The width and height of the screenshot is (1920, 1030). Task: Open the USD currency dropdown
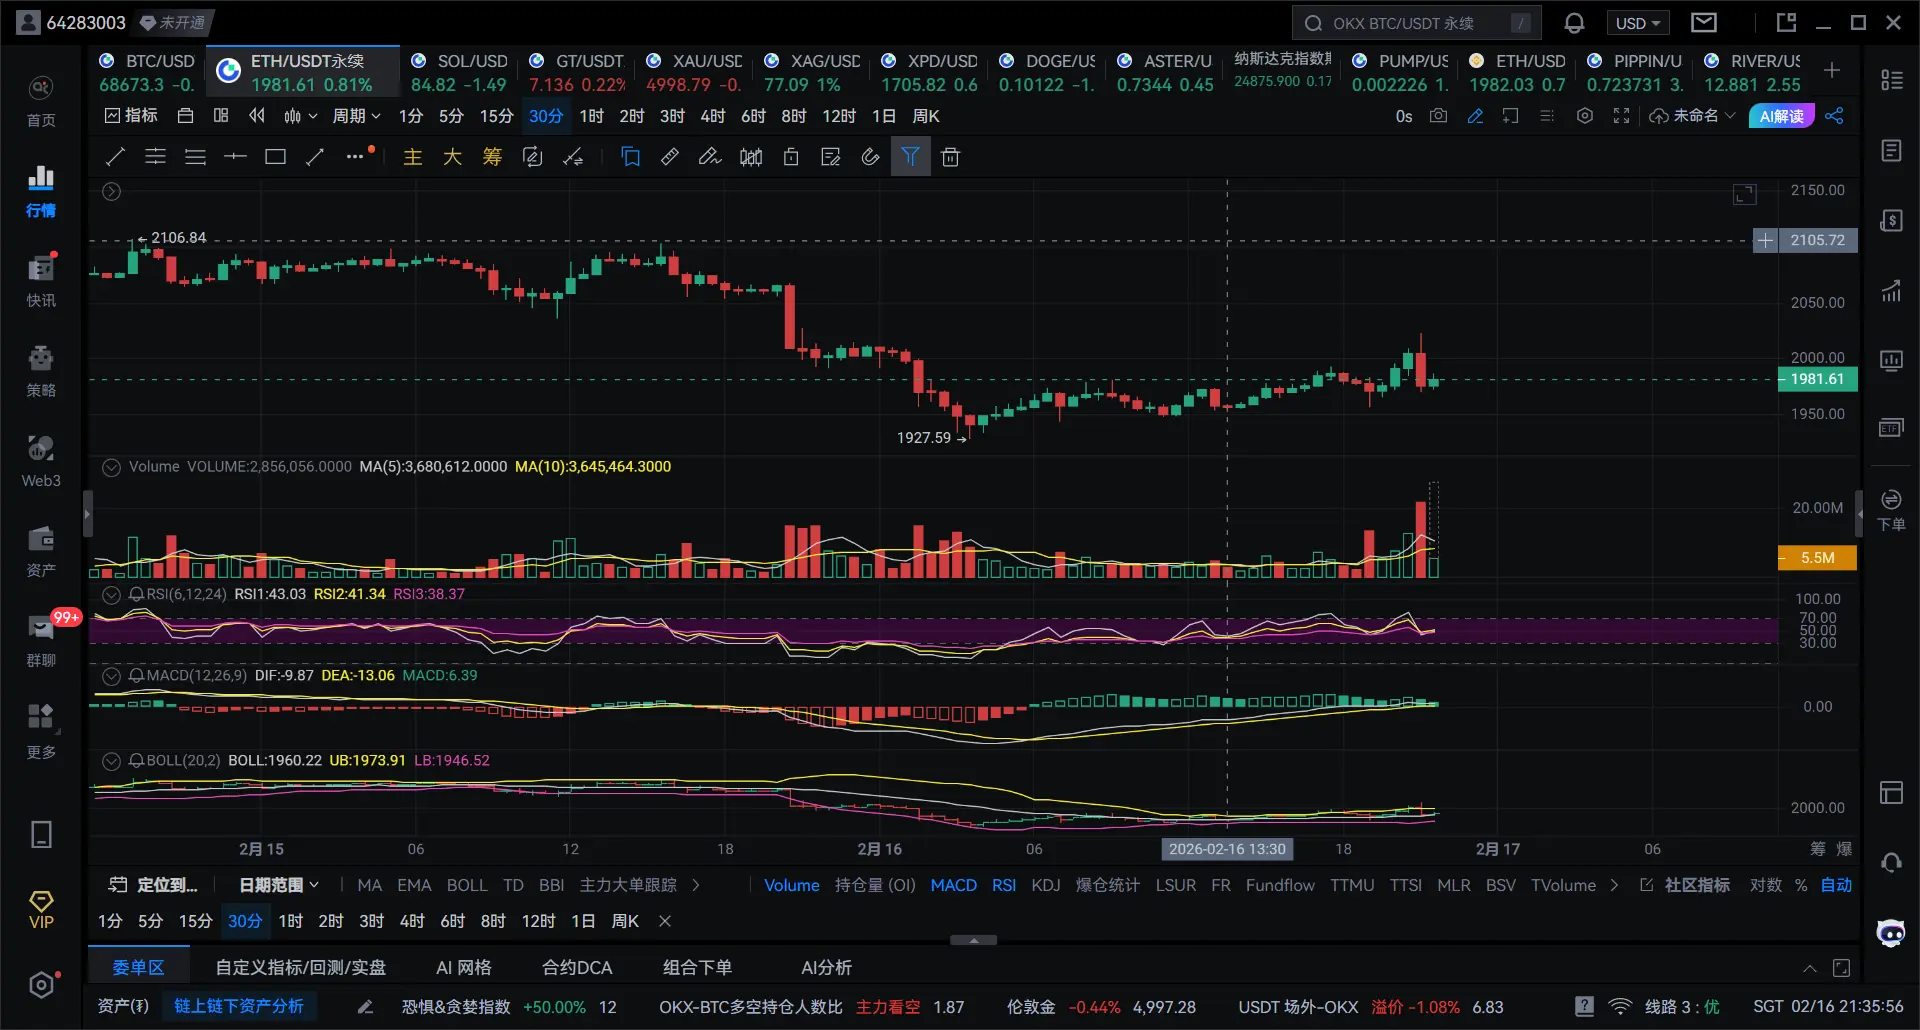(x=1638, y=23)
